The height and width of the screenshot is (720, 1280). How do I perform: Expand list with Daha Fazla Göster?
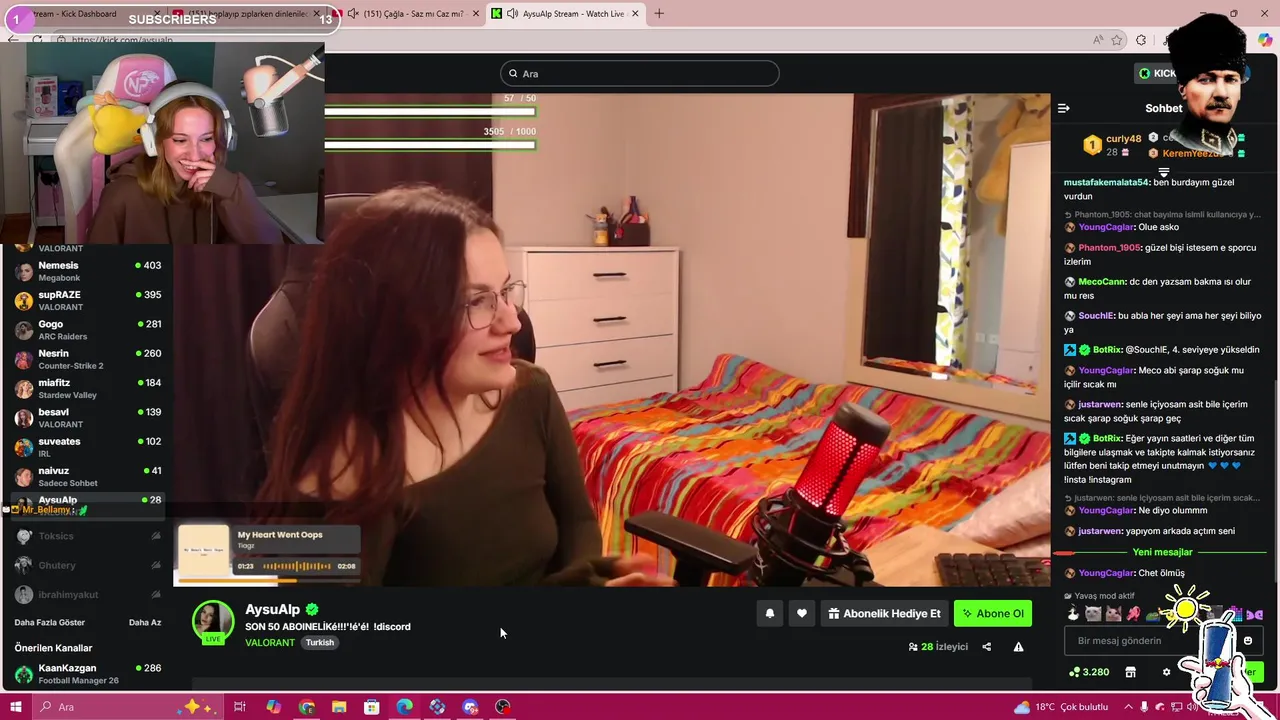50,623
